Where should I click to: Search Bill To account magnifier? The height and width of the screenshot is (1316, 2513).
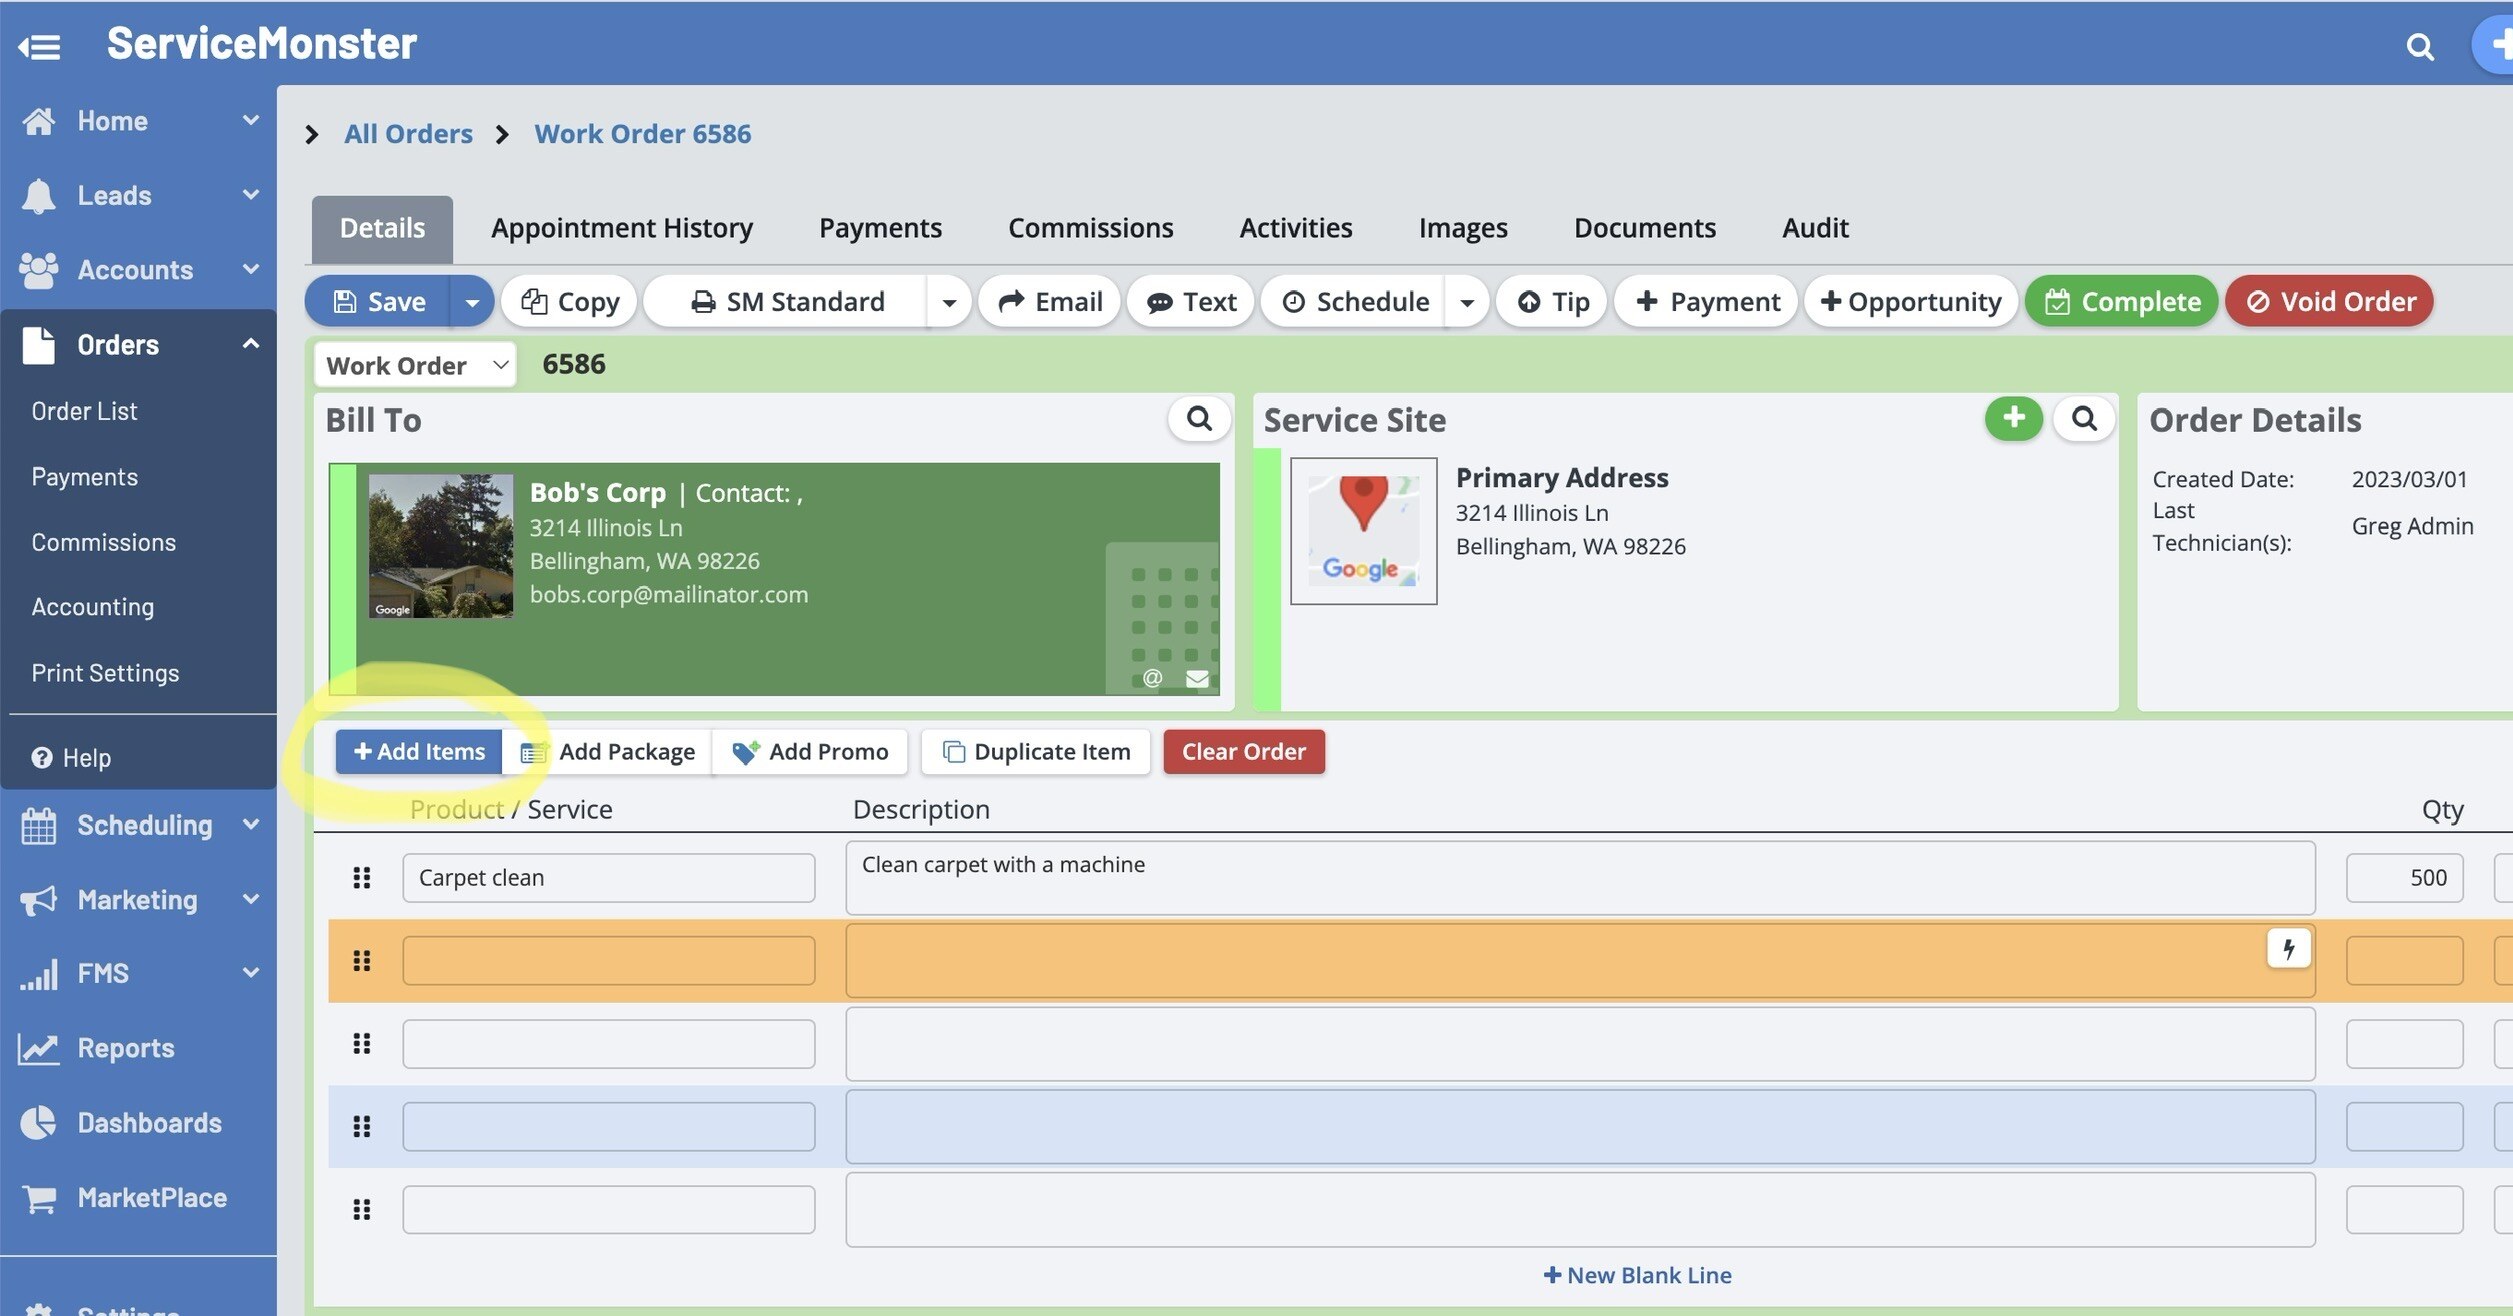coord(1198,418)
